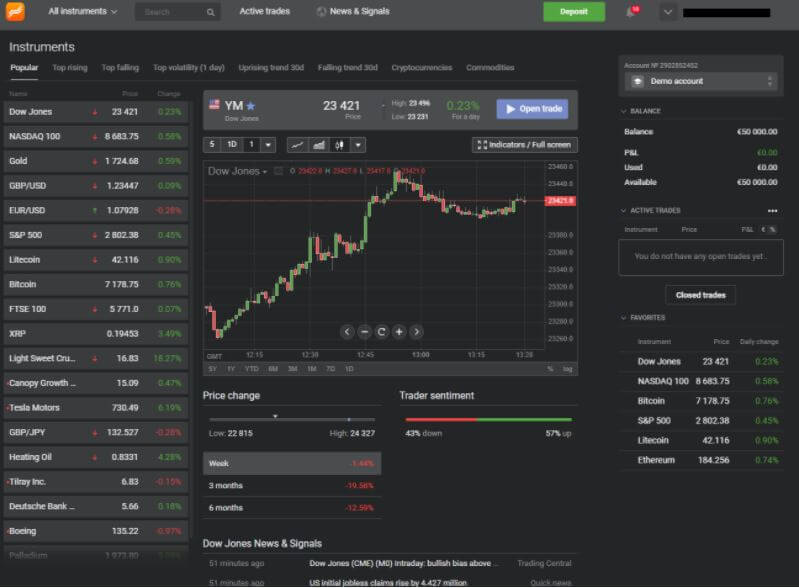The width and height of the screenshot is (799, 588).
Task: Click the price change range slider
Action: 292,419
